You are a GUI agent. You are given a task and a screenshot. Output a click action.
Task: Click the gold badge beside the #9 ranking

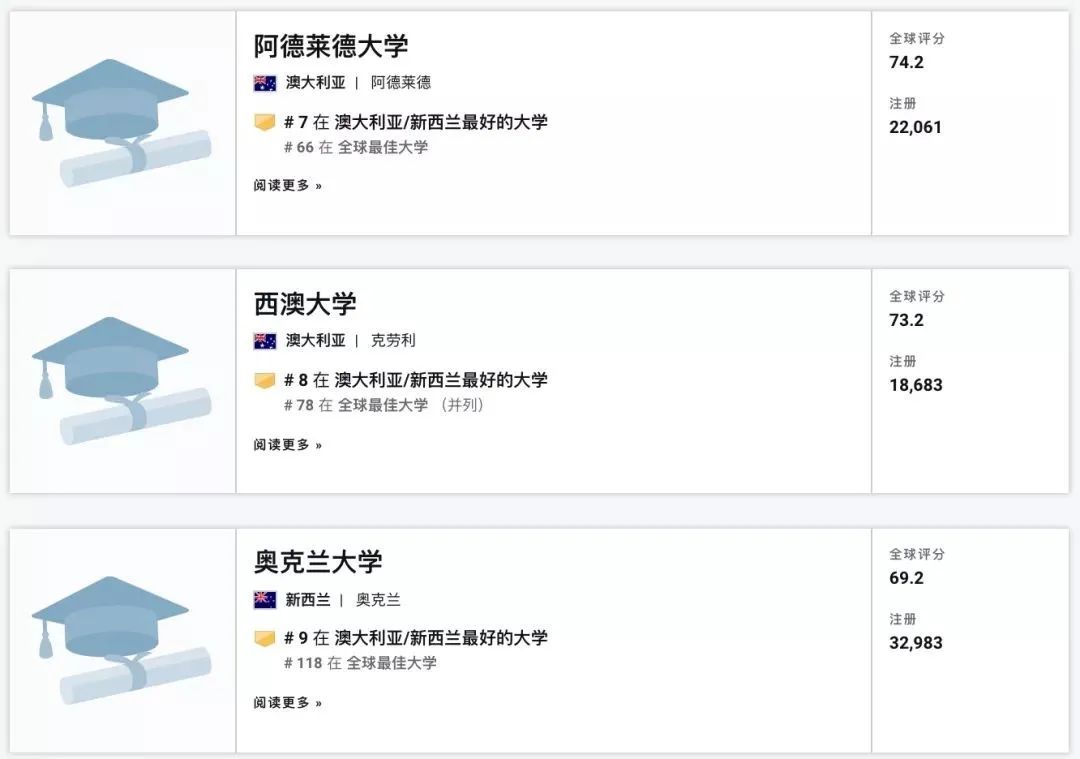(x=264, y=639)
